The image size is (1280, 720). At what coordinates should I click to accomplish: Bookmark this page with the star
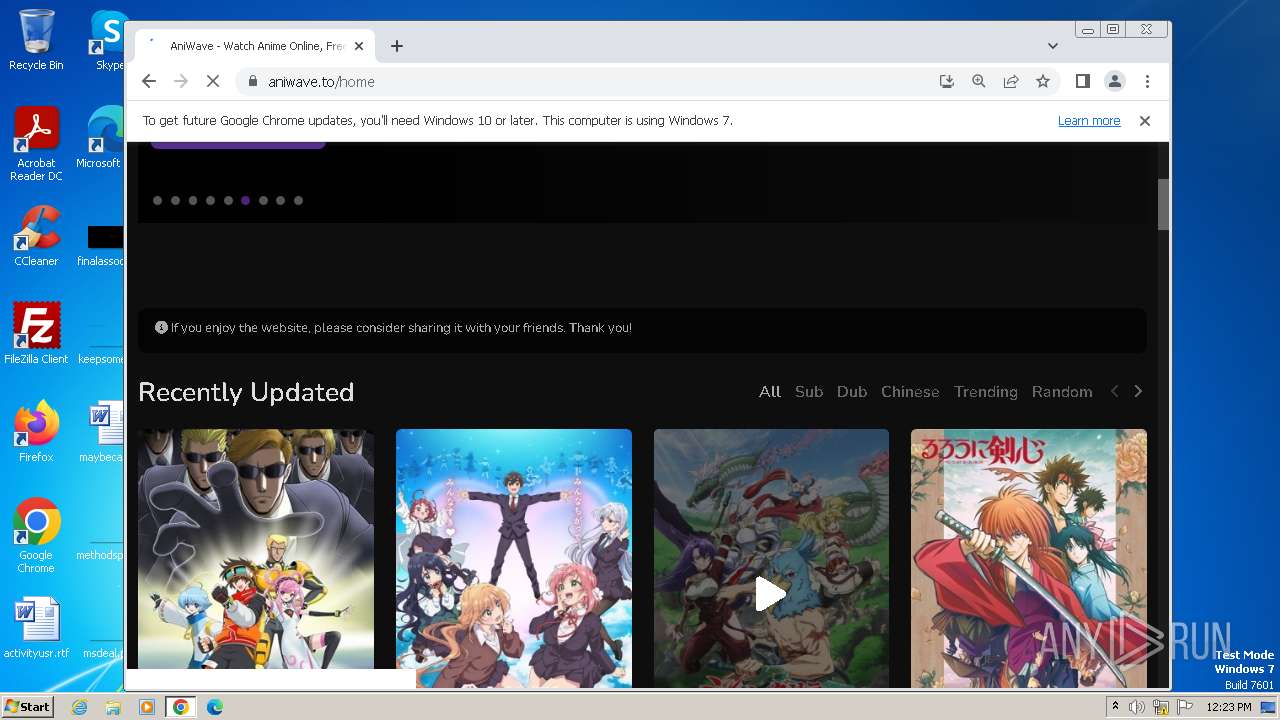pos(1043,82)
